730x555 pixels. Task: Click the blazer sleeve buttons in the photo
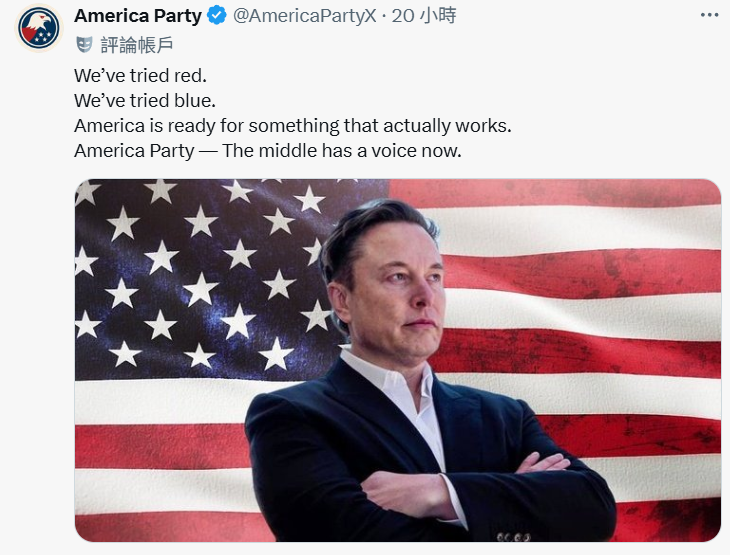click(514, 537)
